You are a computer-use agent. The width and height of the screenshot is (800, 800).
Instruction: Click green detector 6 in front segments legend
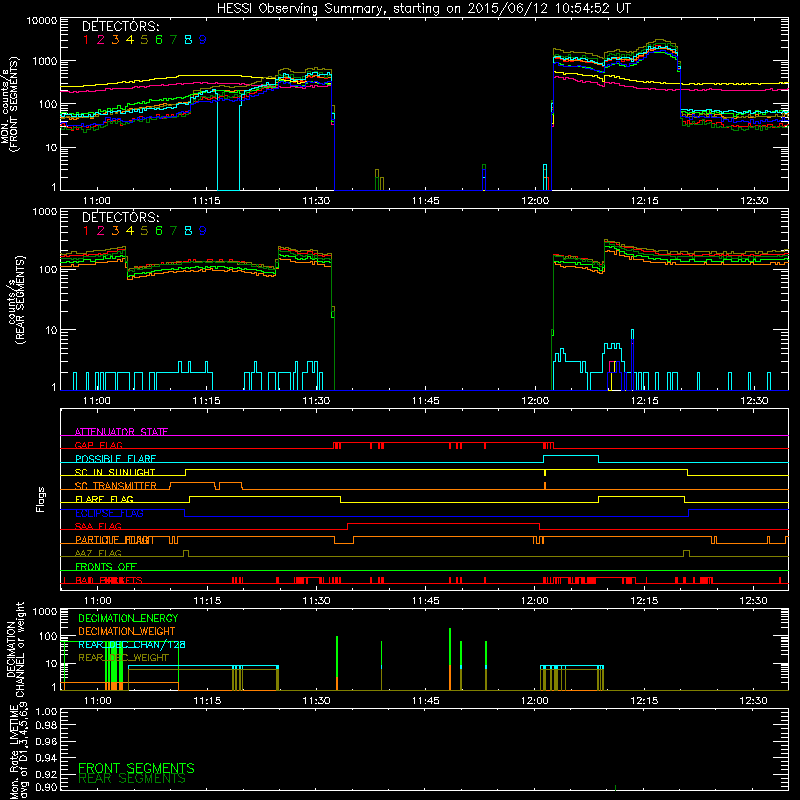click(159, 40)
